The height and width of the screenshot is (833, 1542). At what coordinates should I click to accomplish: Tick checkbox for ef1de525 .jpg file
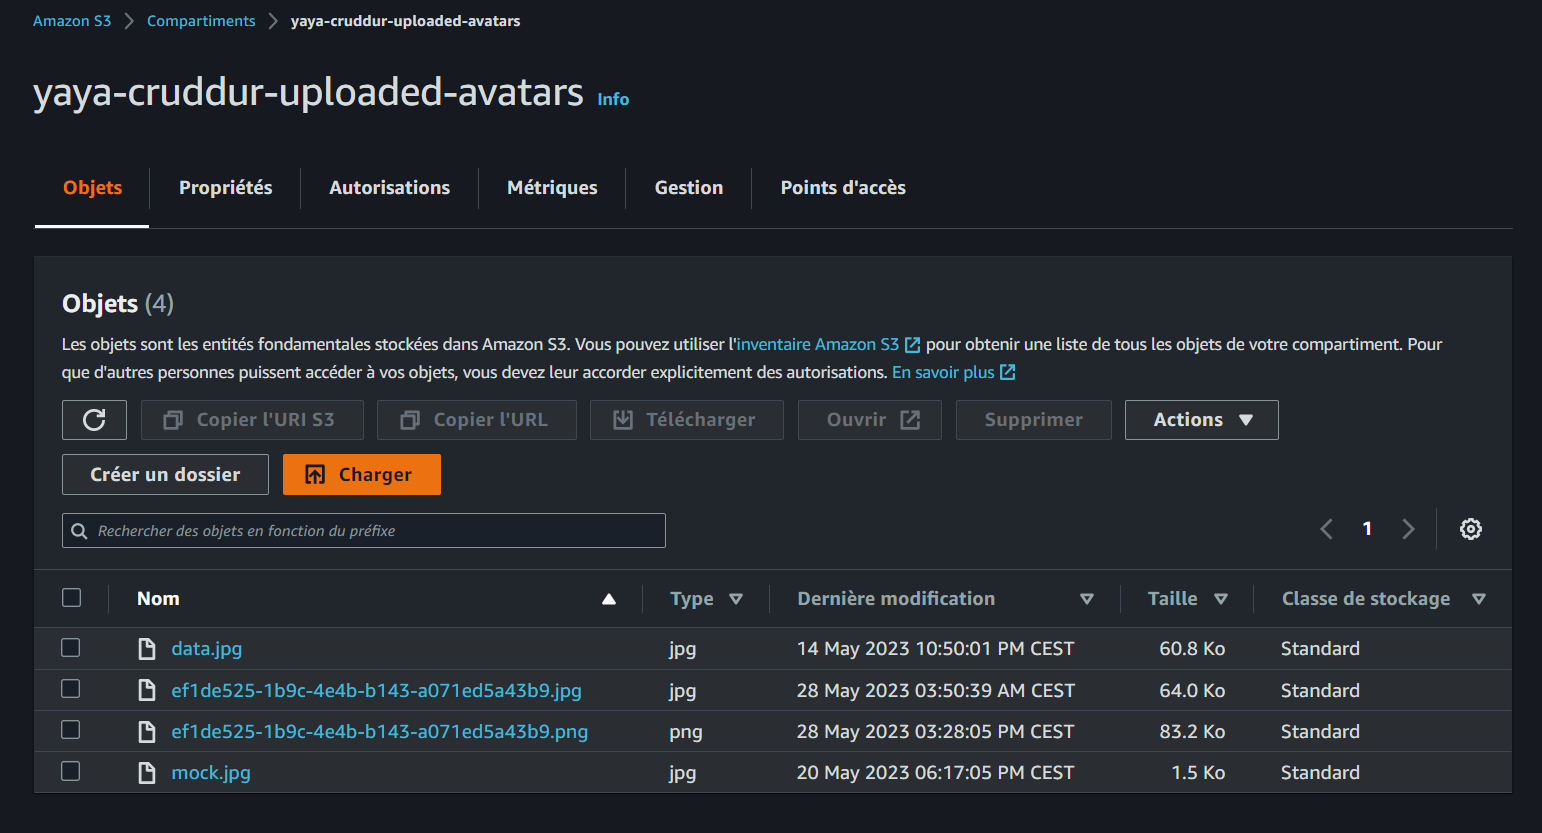pyautogui.click(x=71, y=688)
